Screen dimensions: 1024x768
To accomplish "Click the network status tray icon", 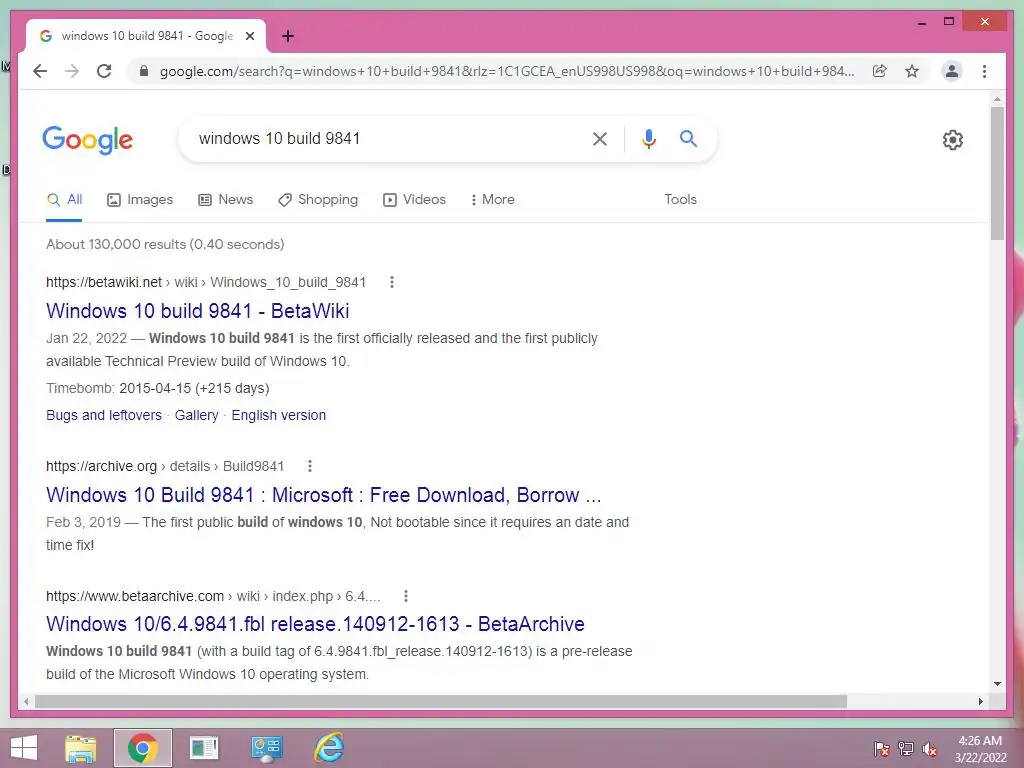I will pos(906,748).
